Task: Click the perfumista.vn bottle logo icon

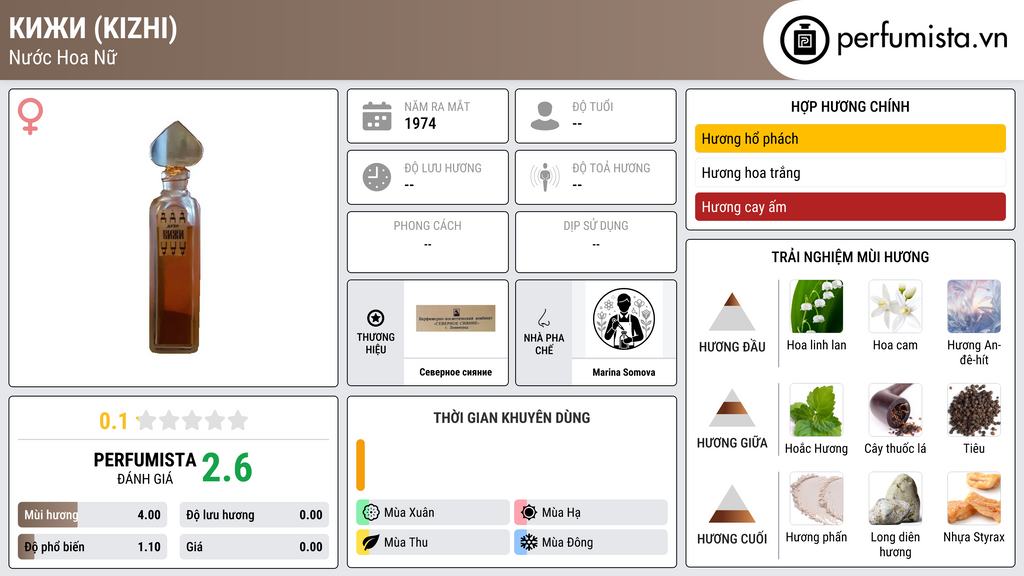Action: pyautogui.click(x=804, y=40)
